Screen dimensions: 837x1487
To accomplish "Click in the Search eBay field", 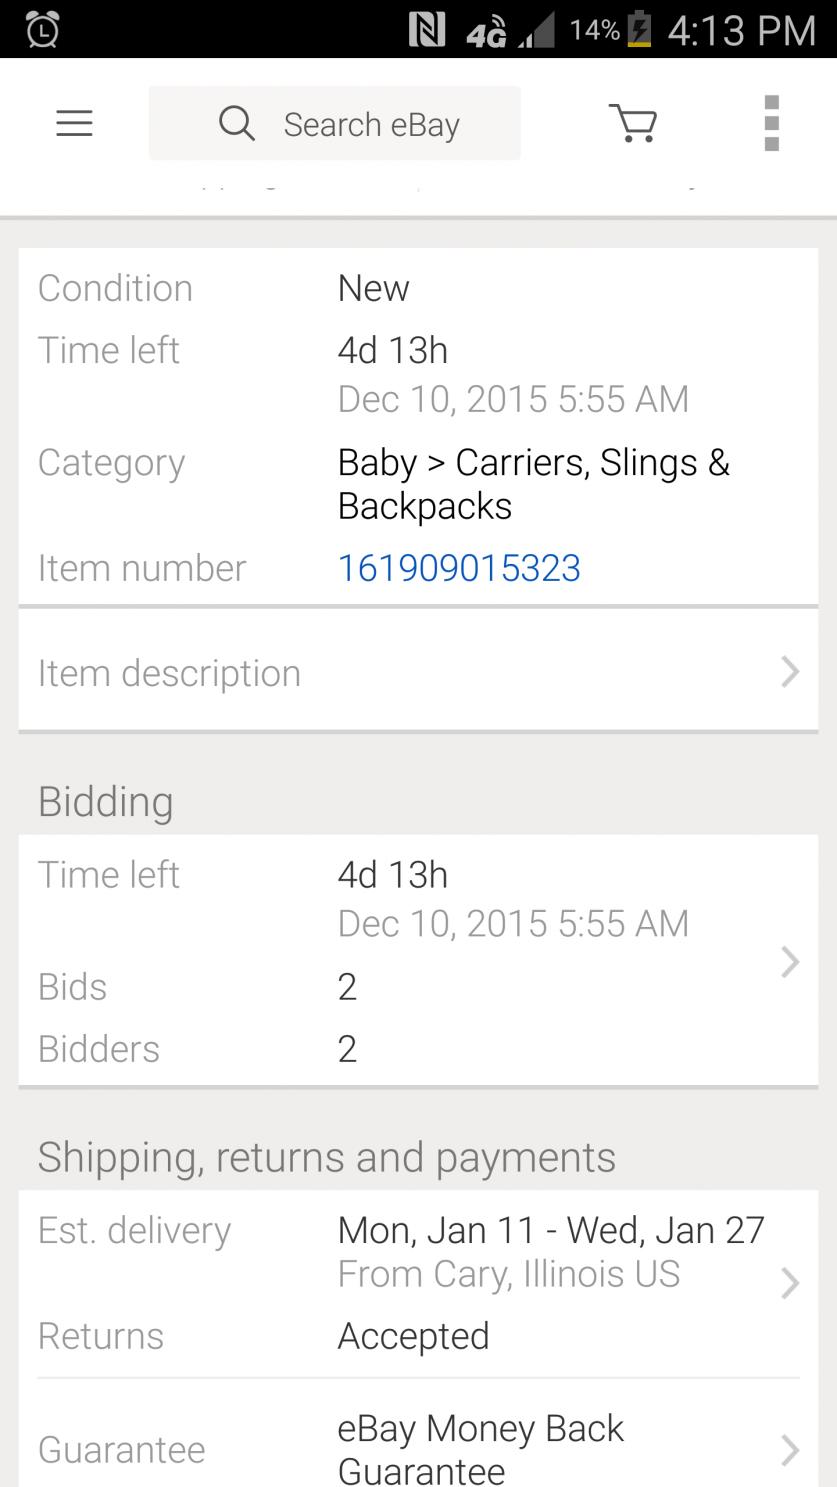I will pyautogui.click(x=372, y=124).
